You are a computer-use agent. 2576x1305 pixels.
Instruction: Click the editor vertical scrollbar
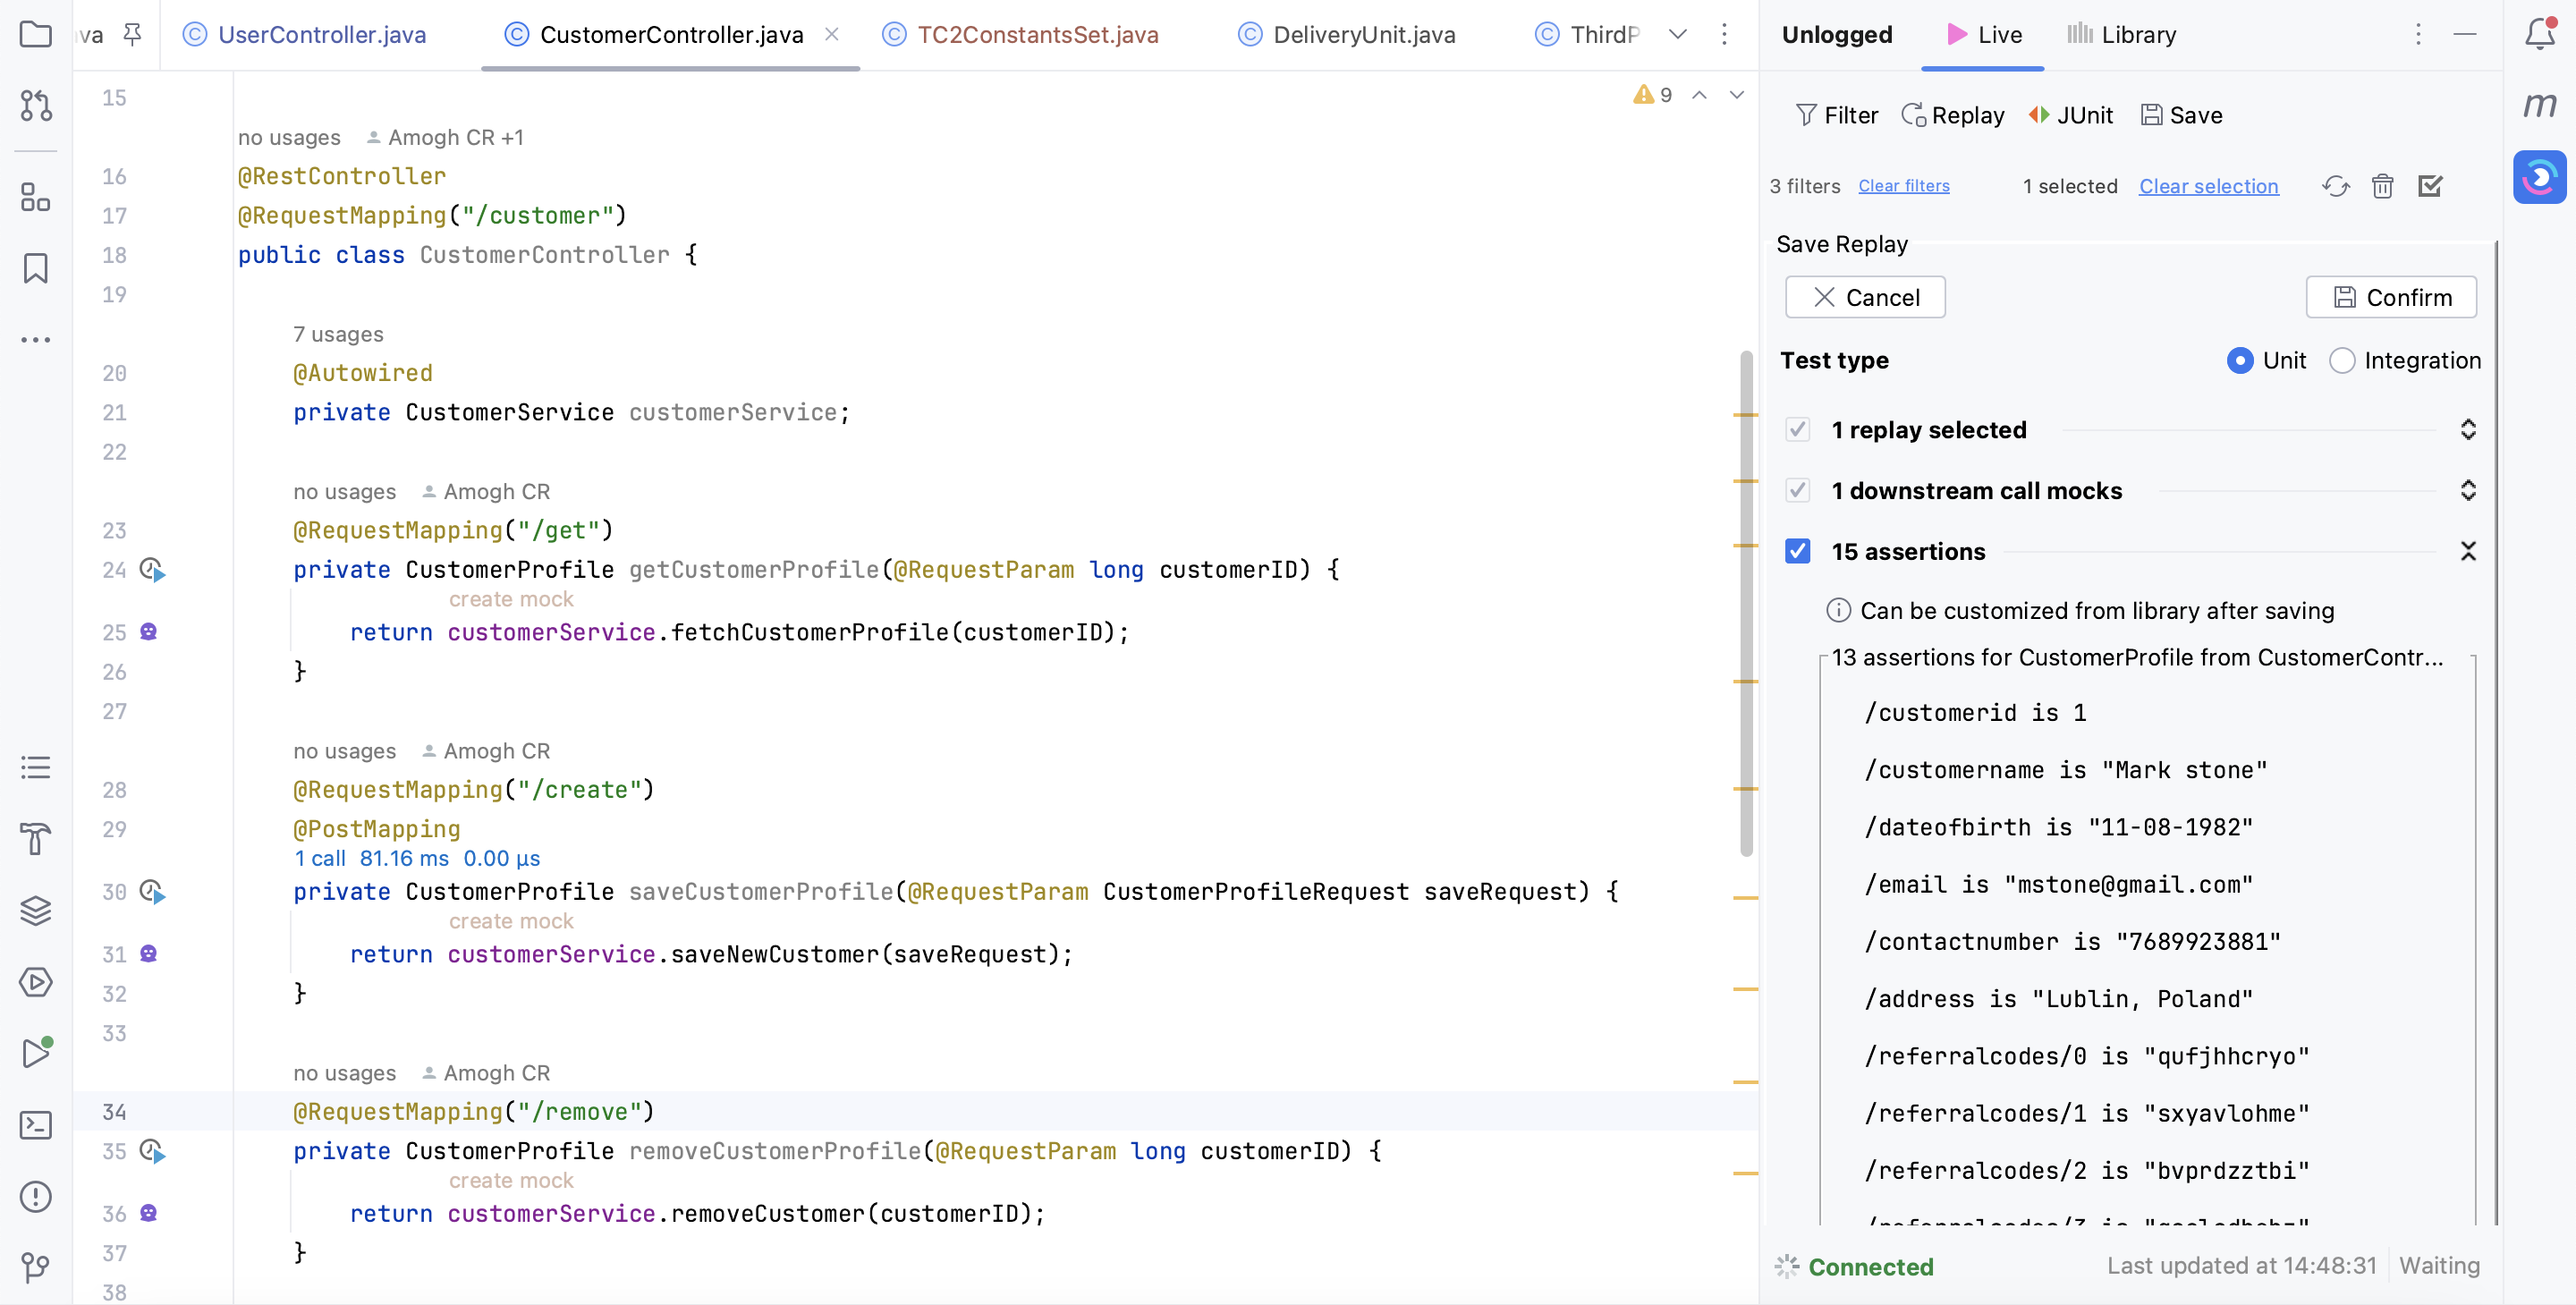tap(1746, 600)
